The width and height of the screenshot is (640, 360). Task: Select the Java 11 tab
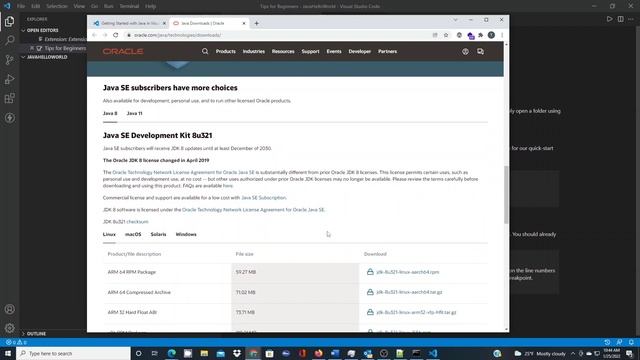point(134,113)
